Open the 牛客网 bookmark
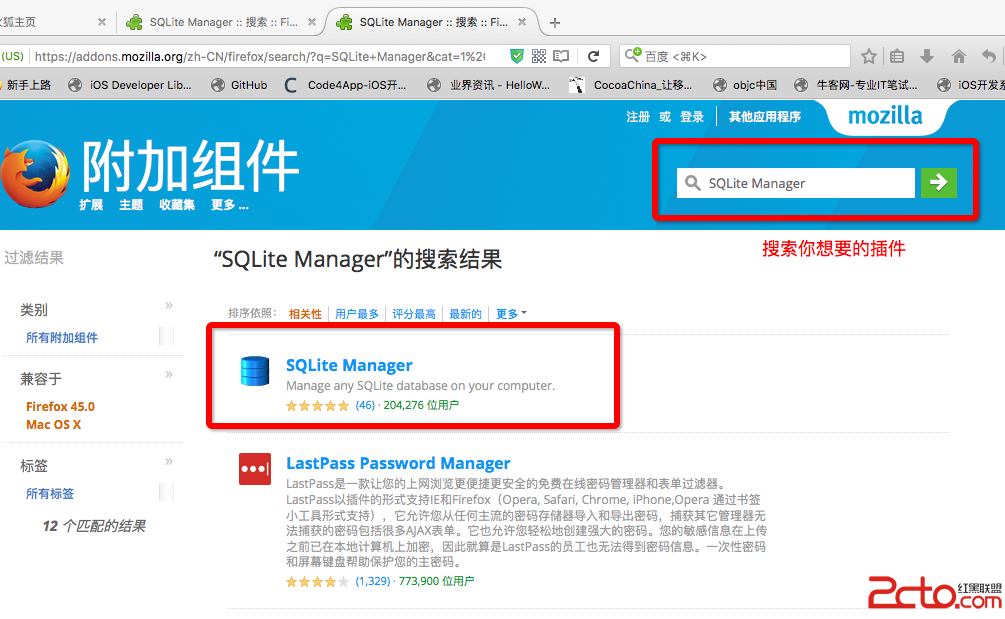The height and width of the screenshot is (619, 1005). pos(856,85)
